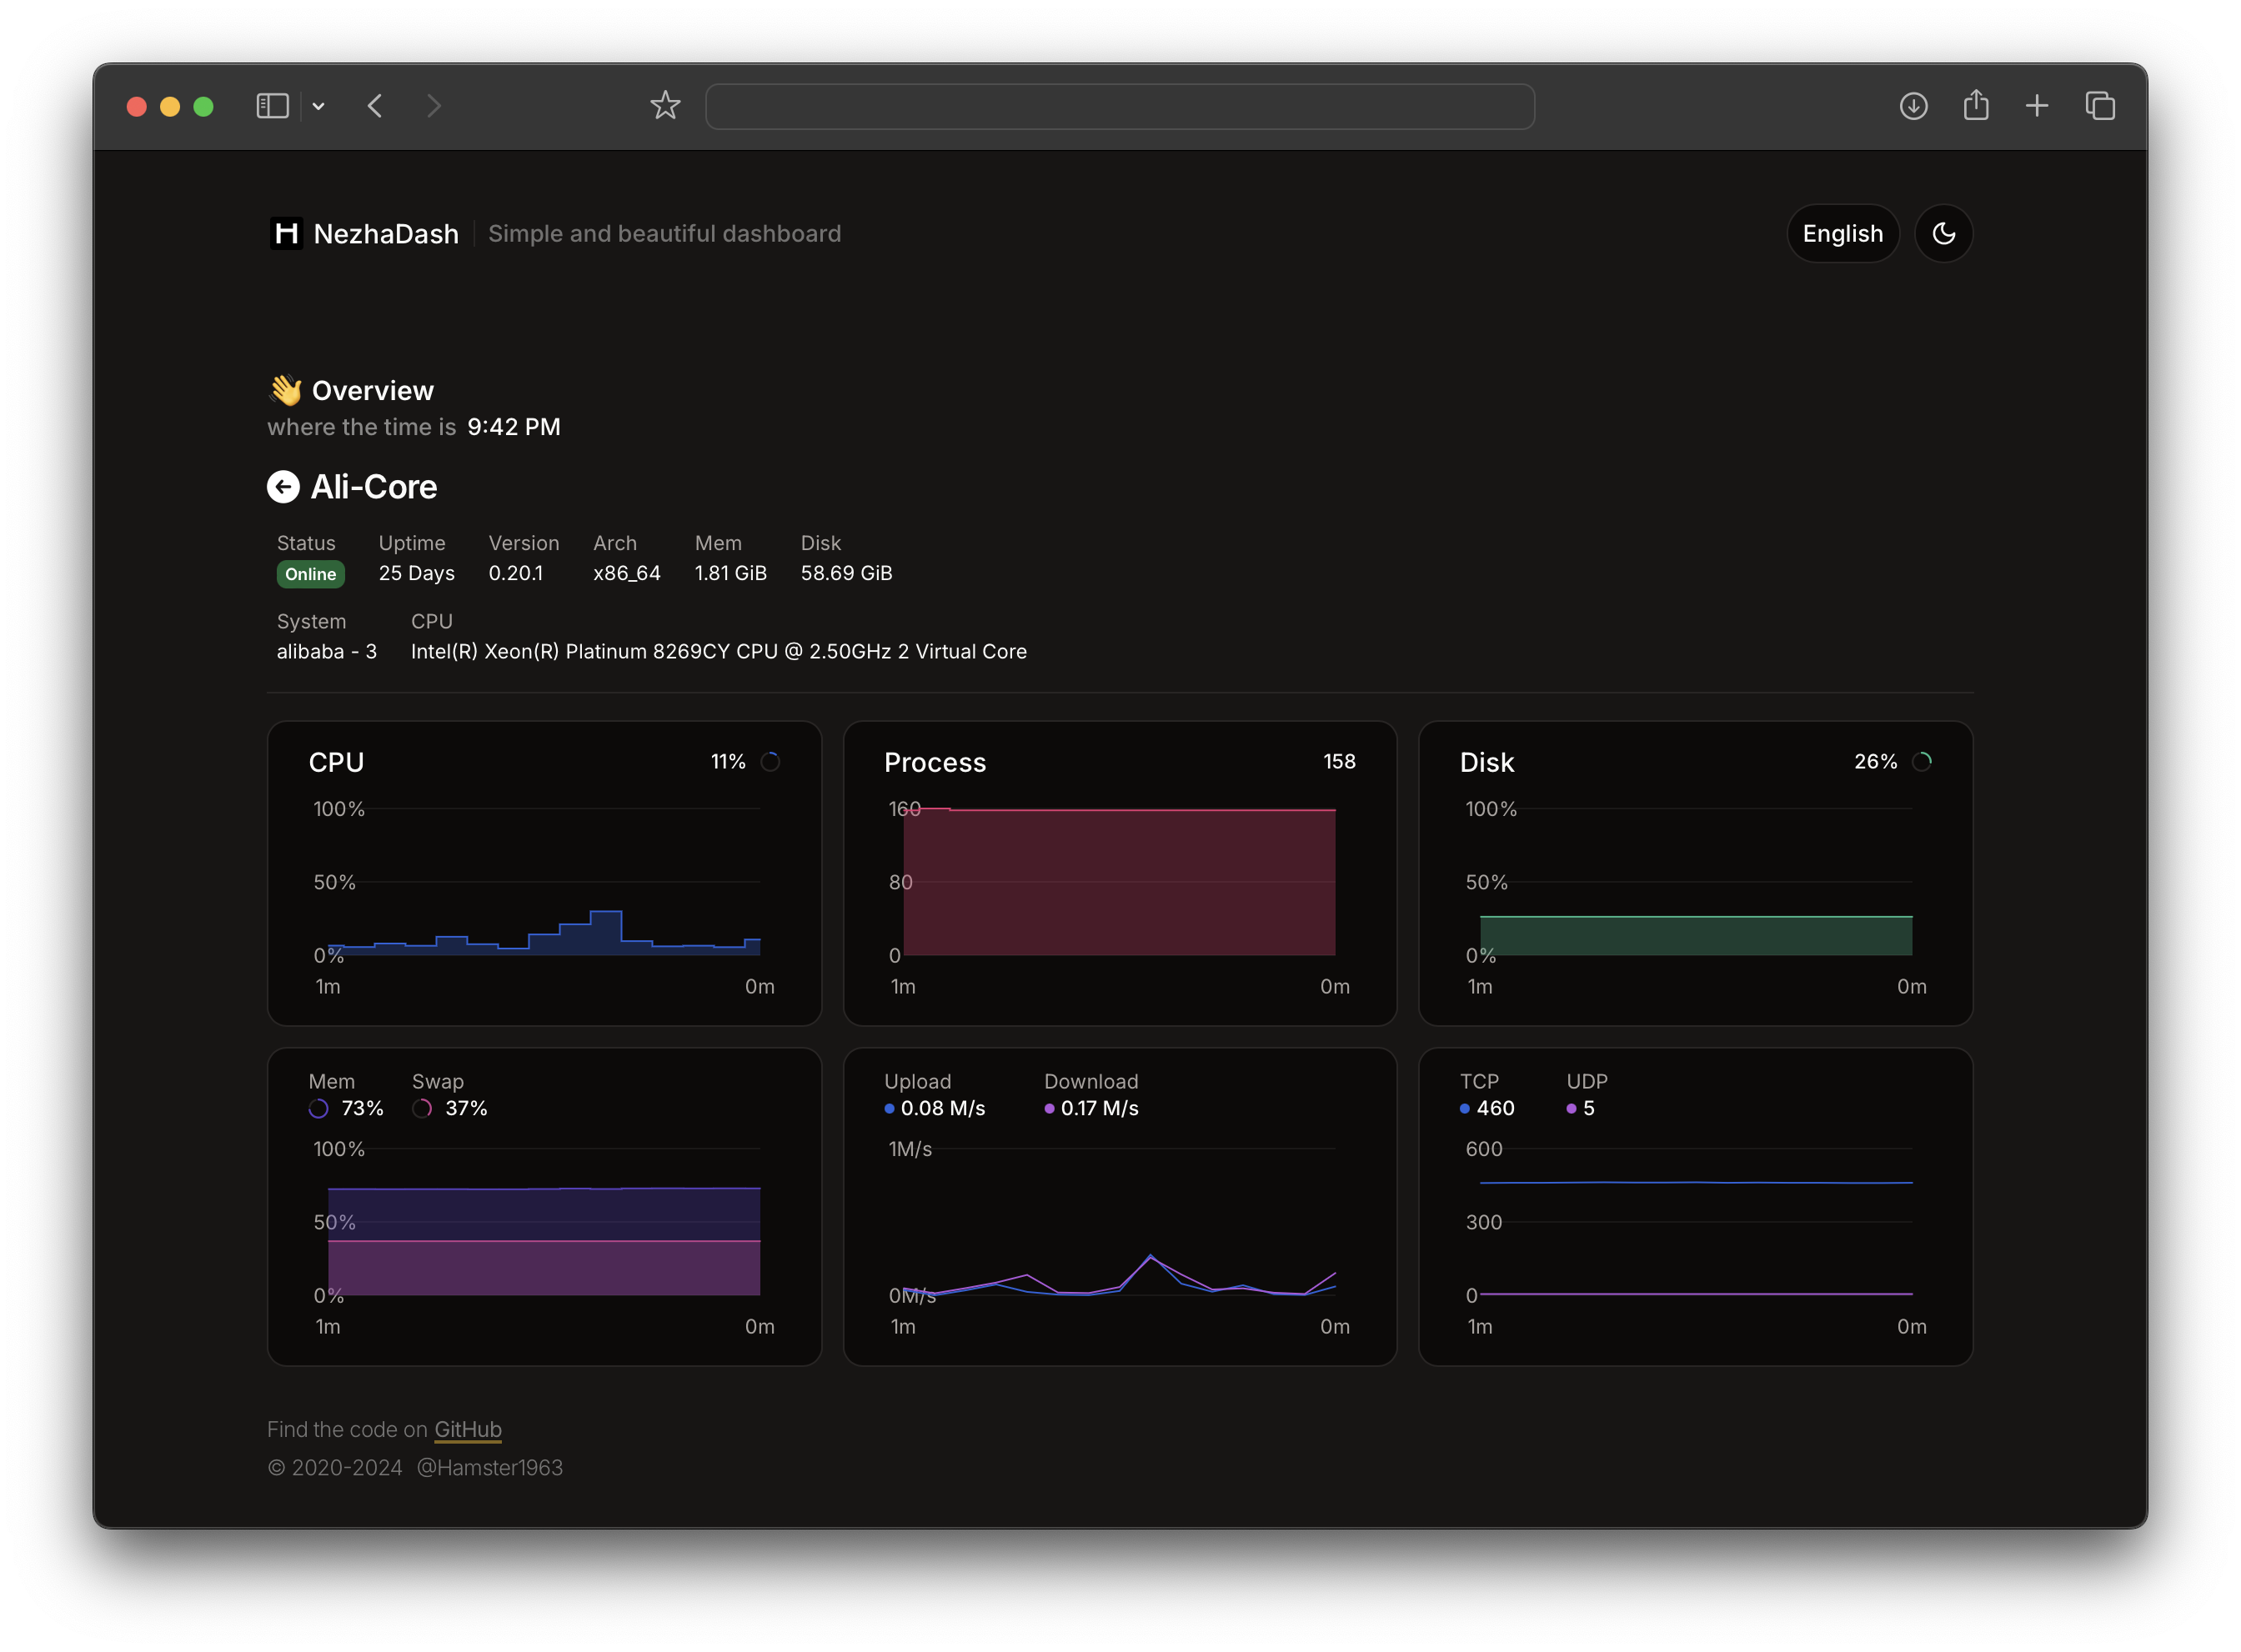Click the browser address bar

[1119, 106]
